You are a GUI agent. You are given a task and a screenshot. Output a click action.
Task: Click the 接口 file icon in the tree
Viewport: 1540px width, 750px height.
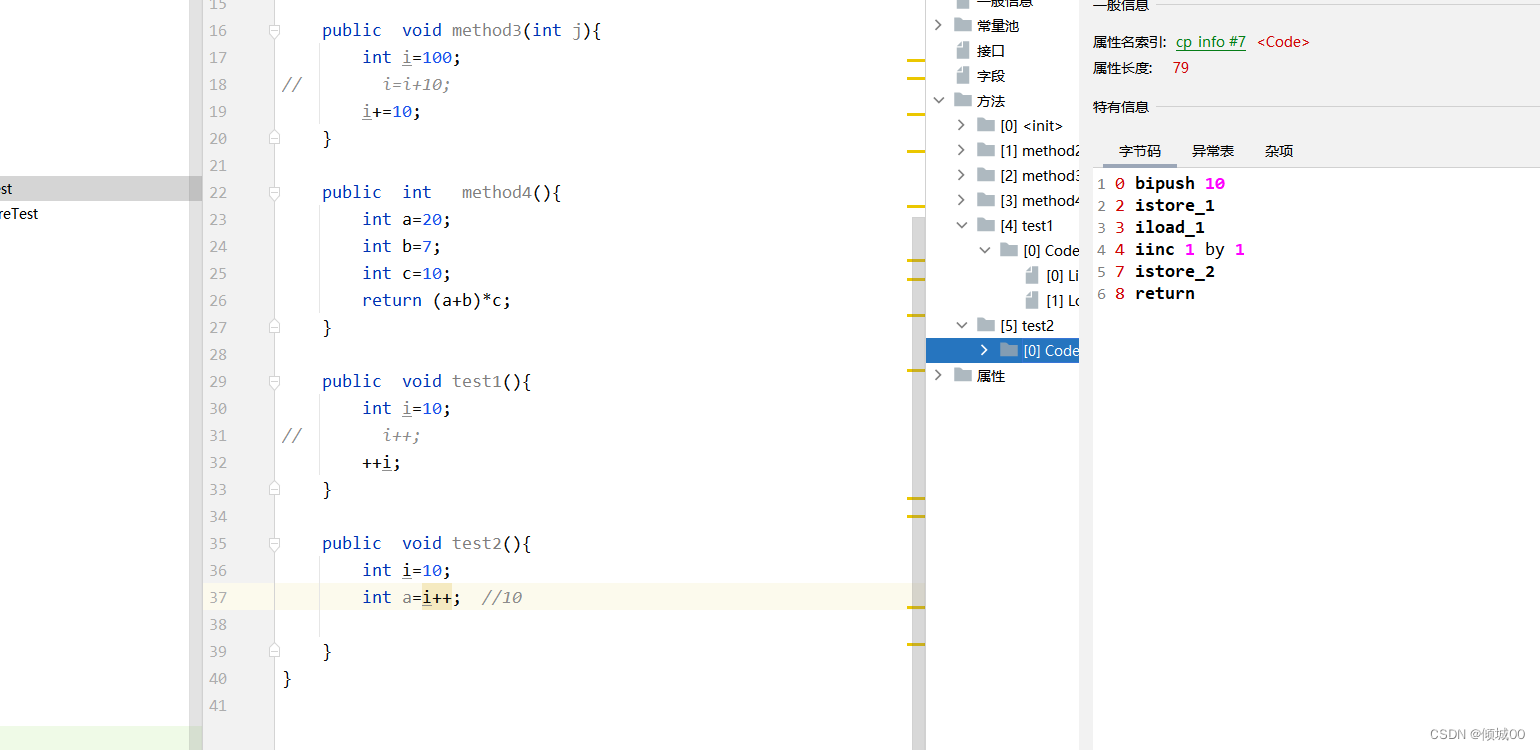963,50
